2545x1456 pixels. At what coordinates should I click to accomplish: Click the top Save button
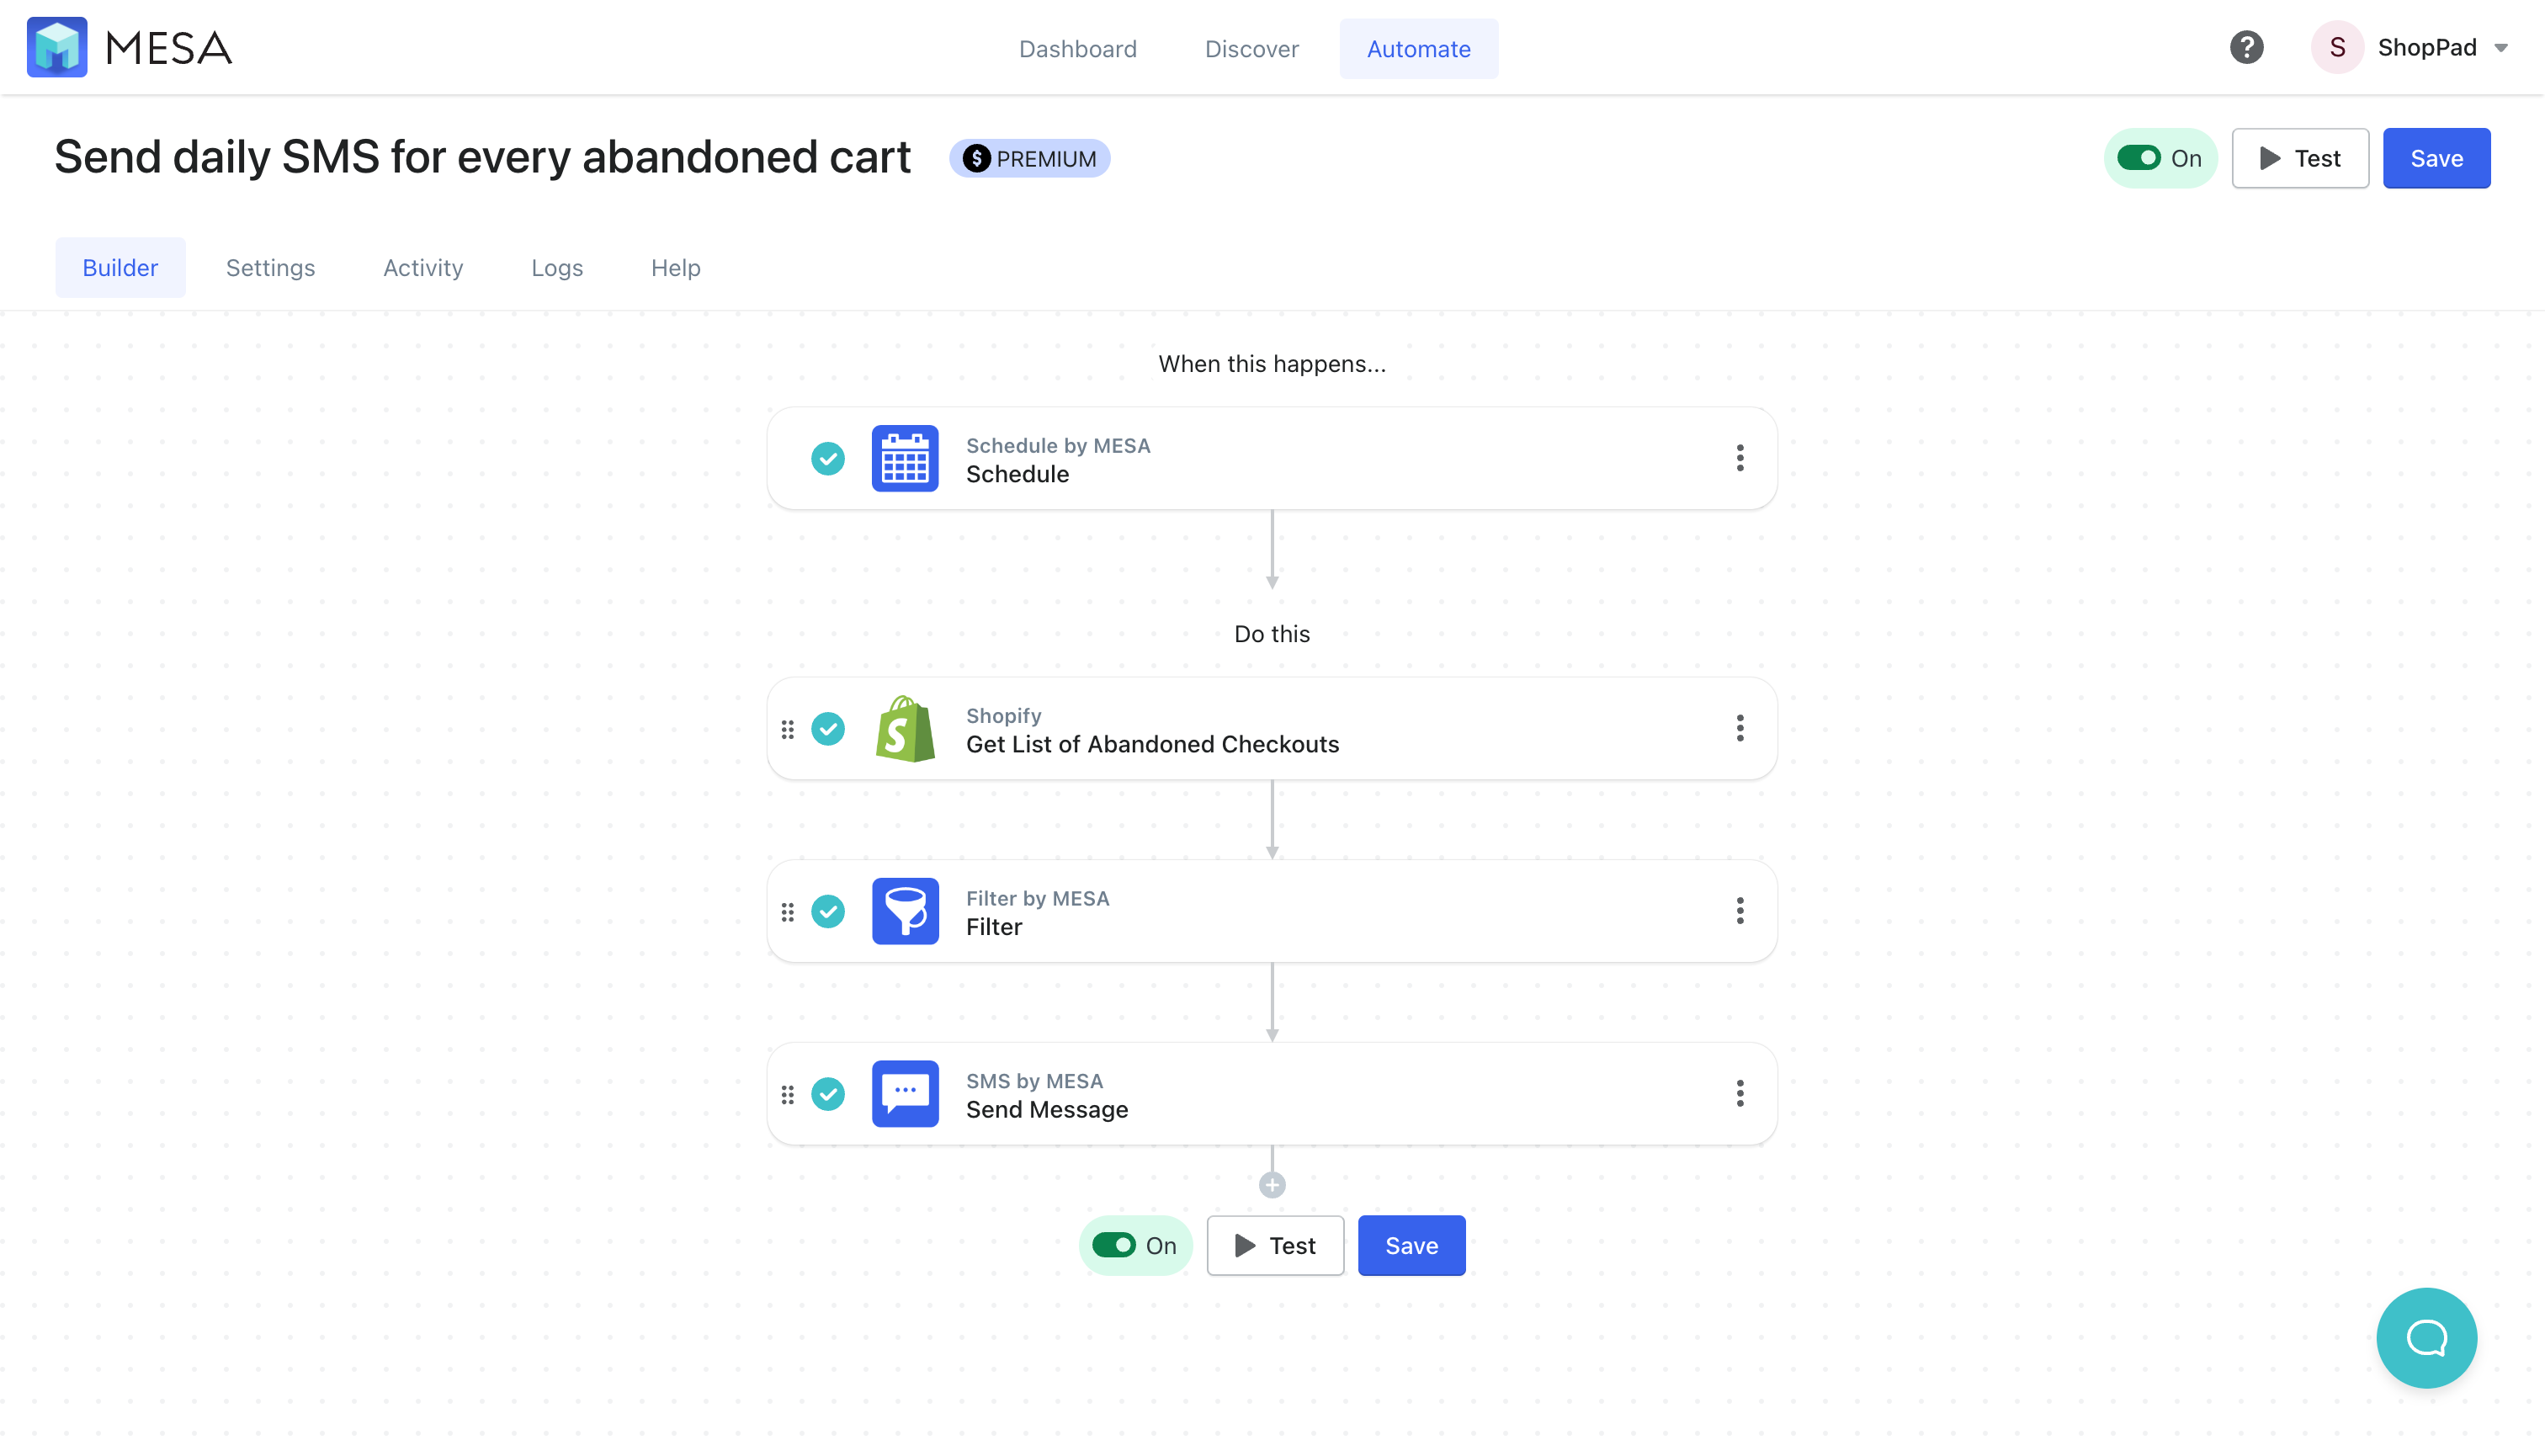[x=2436, y=158]
